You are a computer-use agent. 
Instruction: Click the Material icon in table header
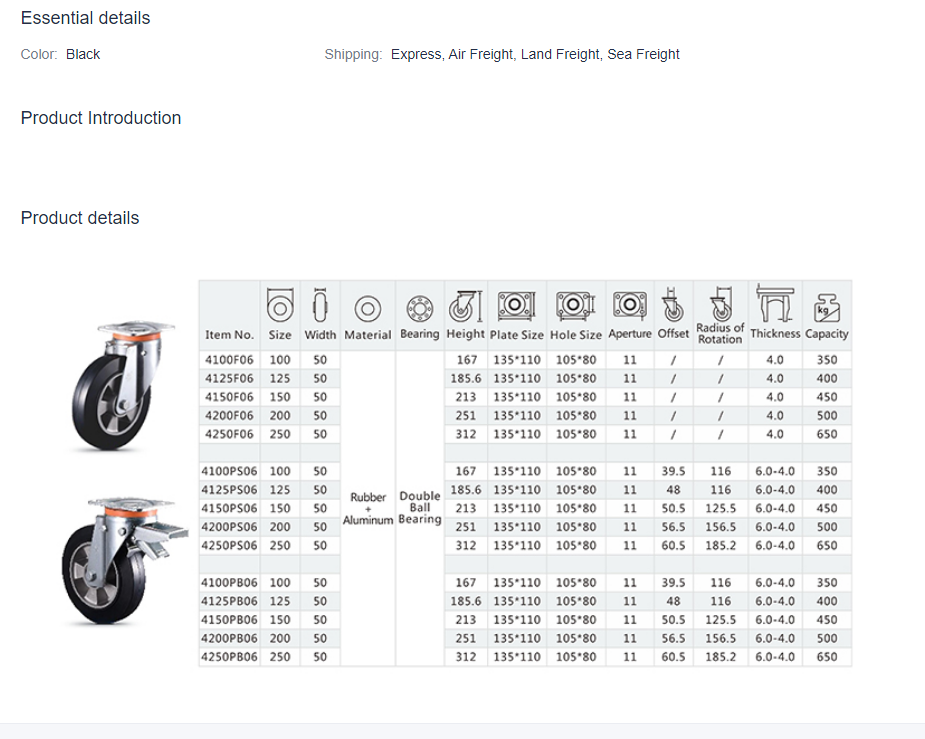click(x=367, y=308)
